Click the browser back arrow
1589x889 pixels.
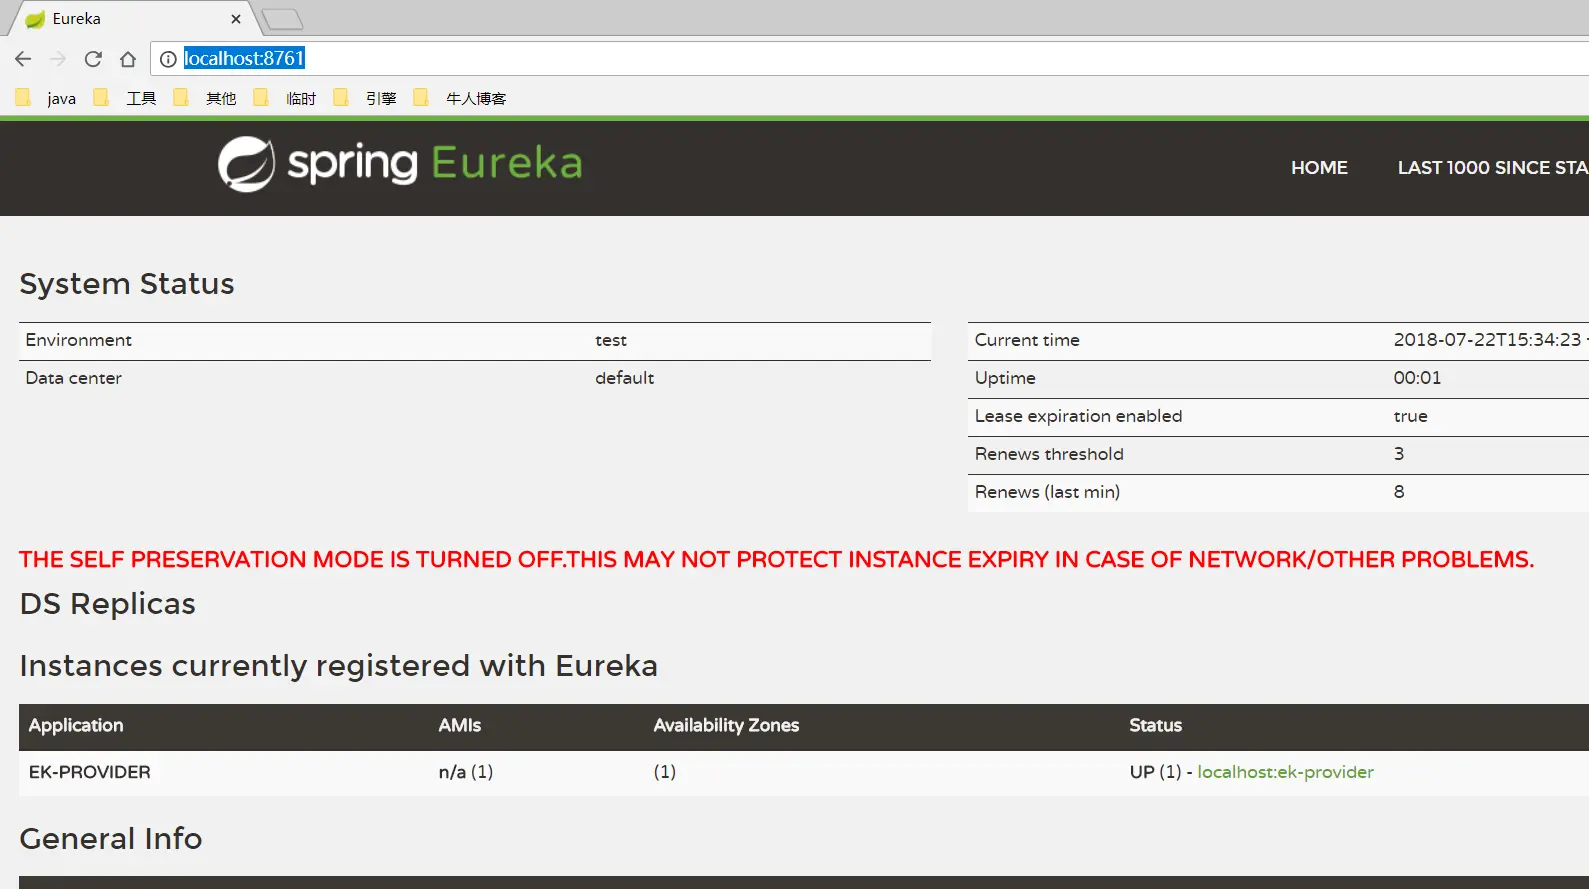[x=23, y=59]
